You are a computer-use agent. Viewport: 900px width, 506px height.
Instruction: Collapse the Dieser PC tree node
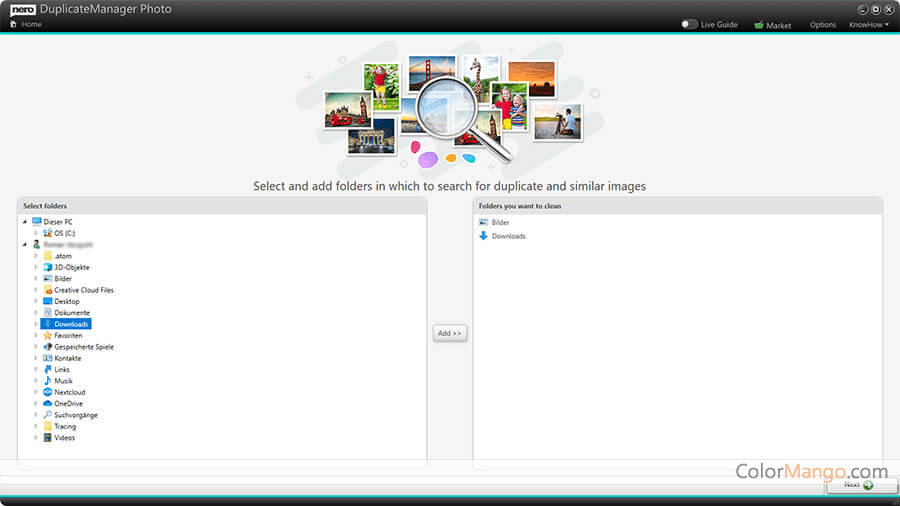25,222
